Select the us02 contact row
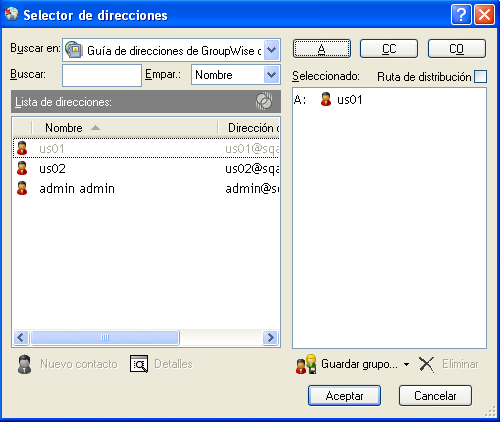The height and width of the screenshot is (422, 500). click(x=146, y=168)
